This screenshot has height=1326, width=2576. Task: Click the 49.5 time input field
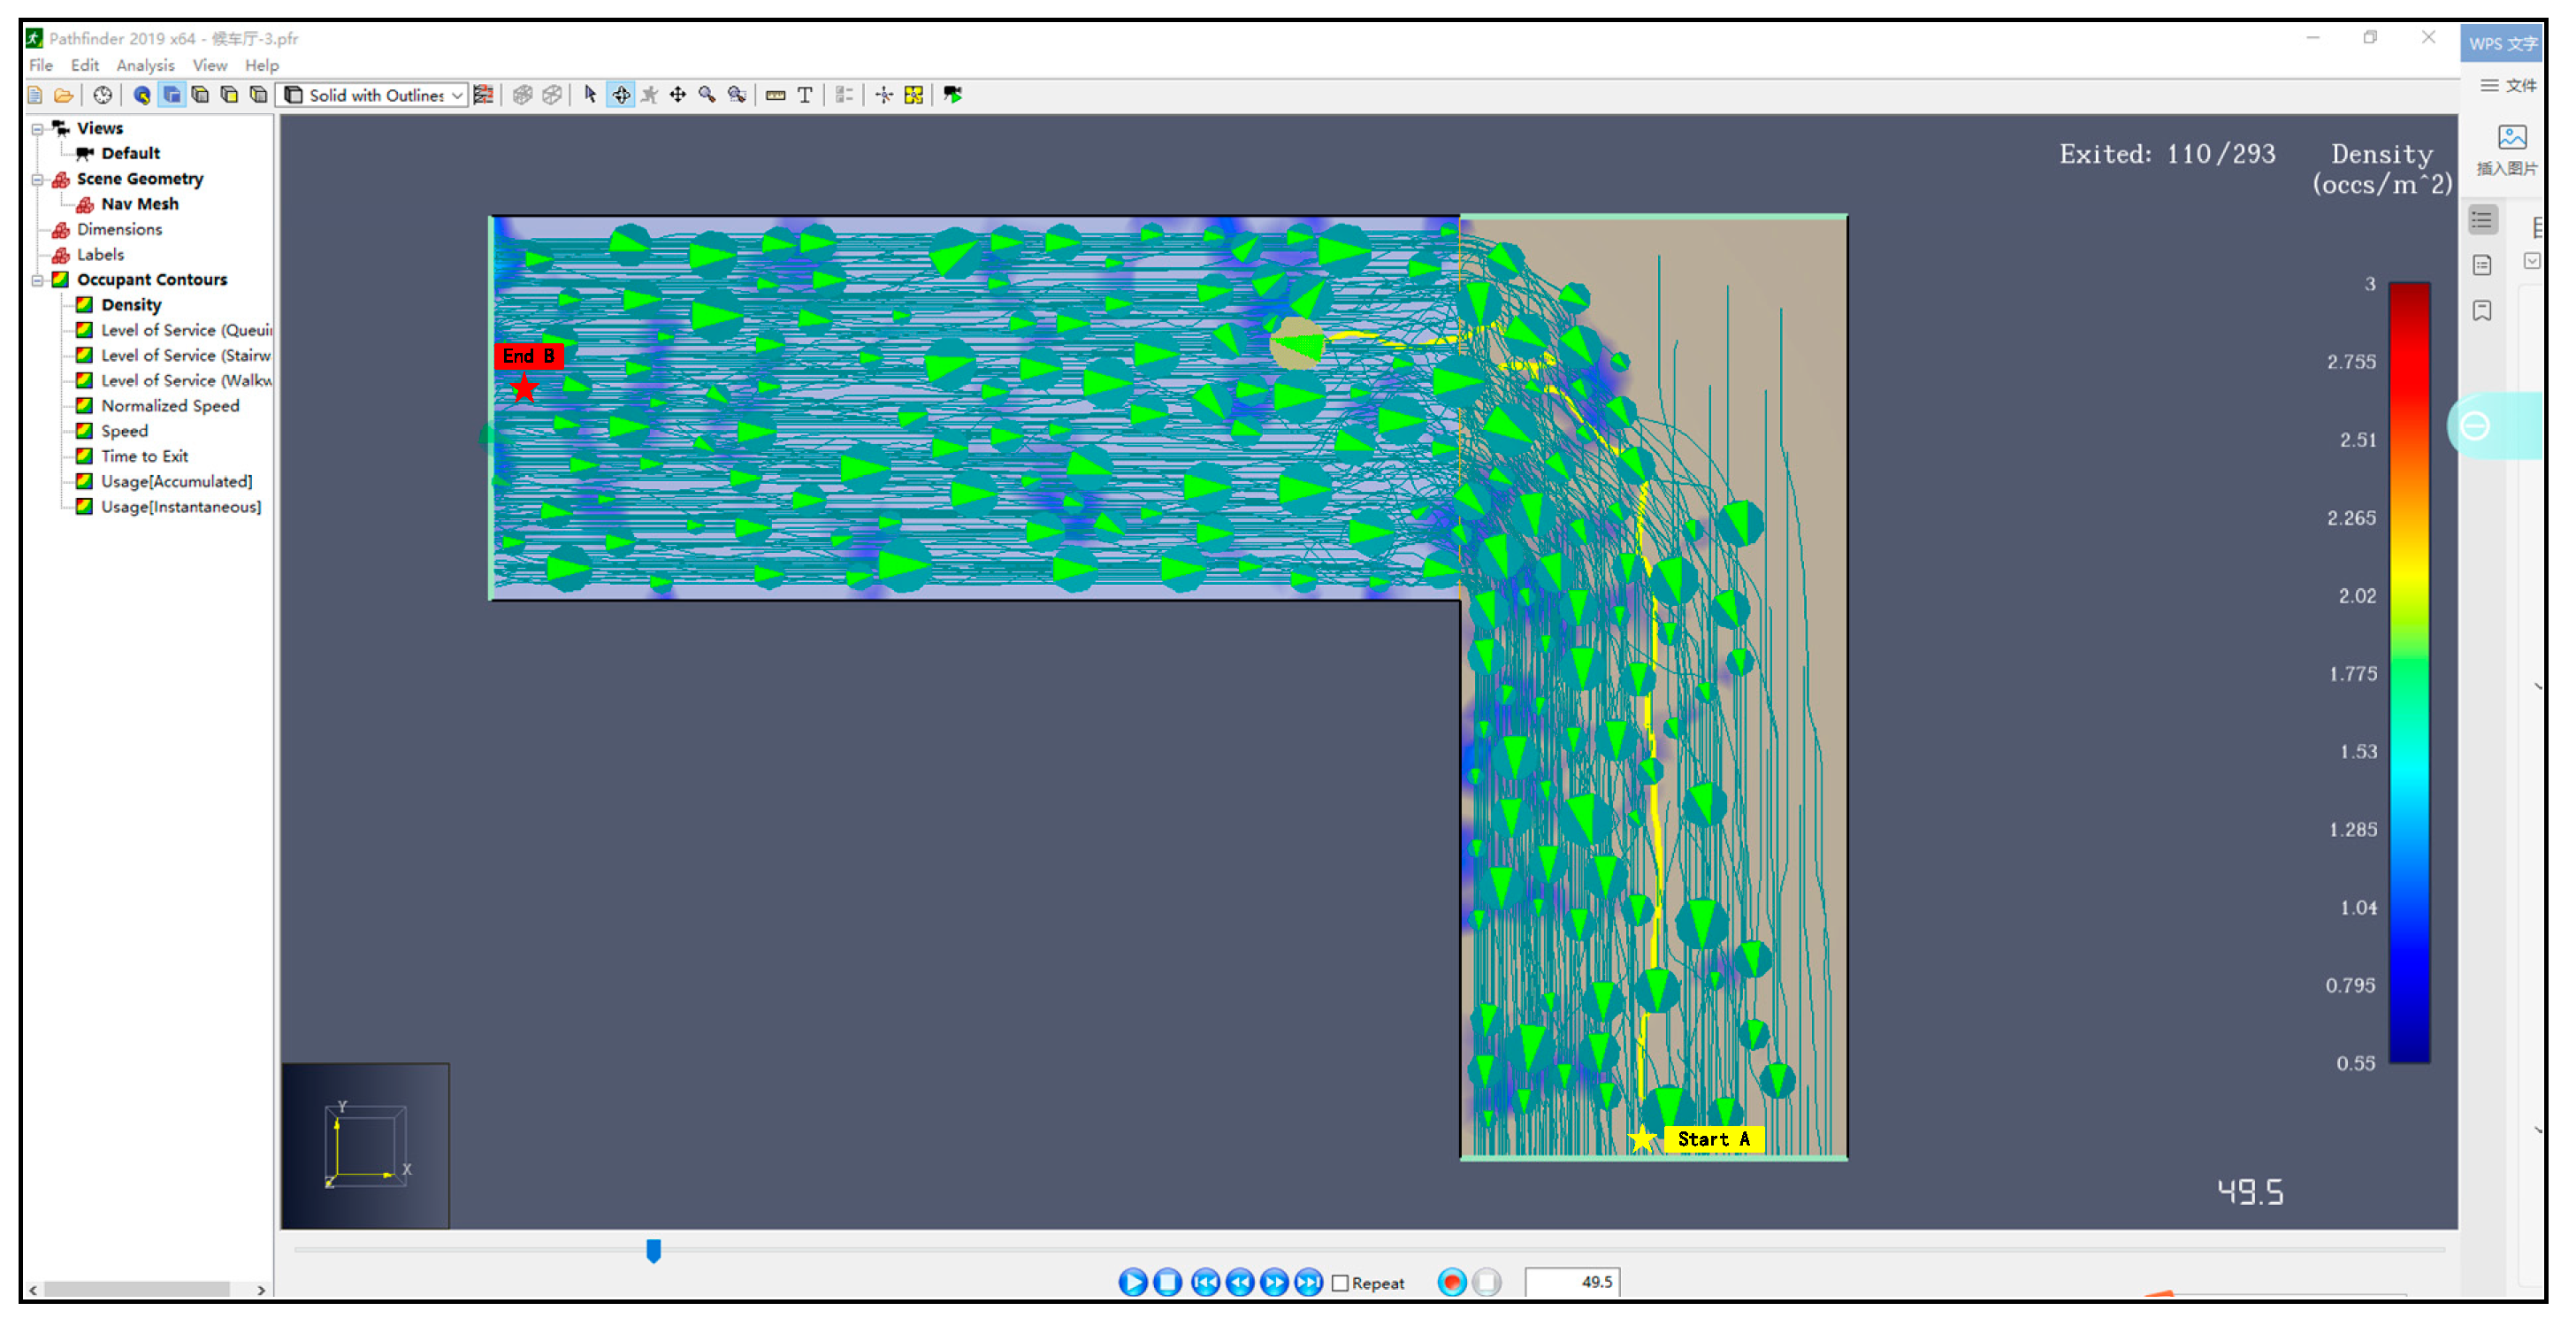(x=1571, y=1282)
